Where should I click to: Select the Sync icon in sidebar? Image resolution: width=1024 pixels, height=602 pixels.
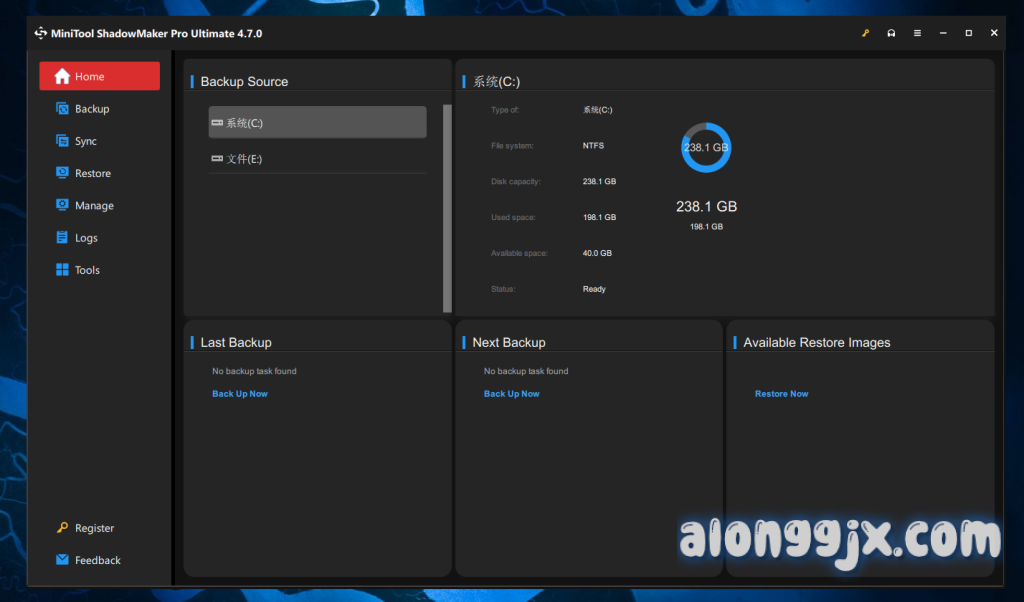point(62,141)
